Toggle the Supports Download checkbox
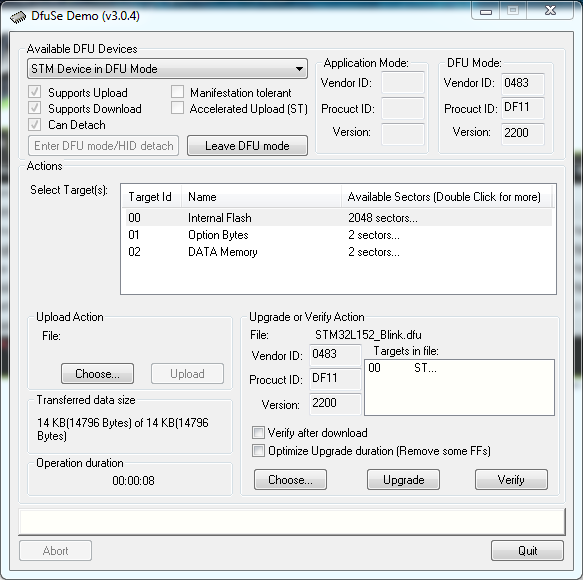This screenshot has width=583, height=580. click(x=35, y=108)
